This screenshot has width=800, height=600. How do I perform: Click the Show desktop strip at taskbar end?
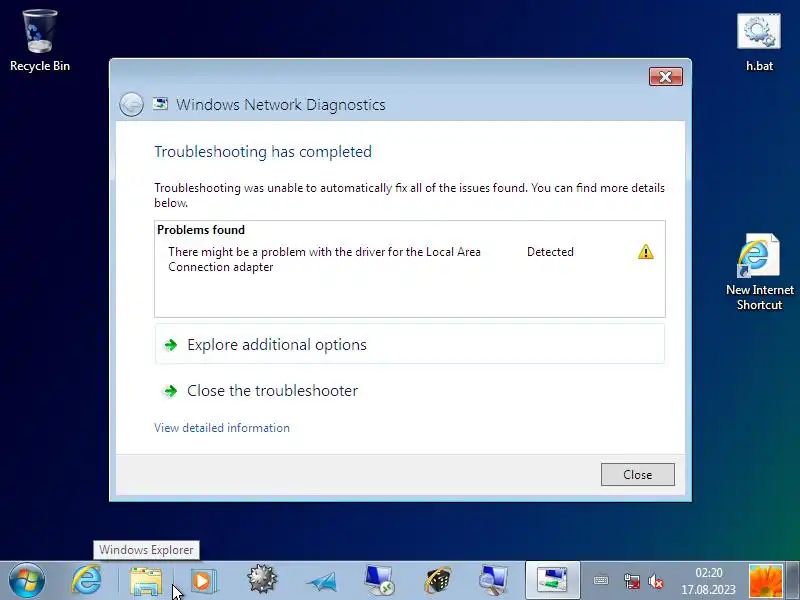(x=793, y=581)
